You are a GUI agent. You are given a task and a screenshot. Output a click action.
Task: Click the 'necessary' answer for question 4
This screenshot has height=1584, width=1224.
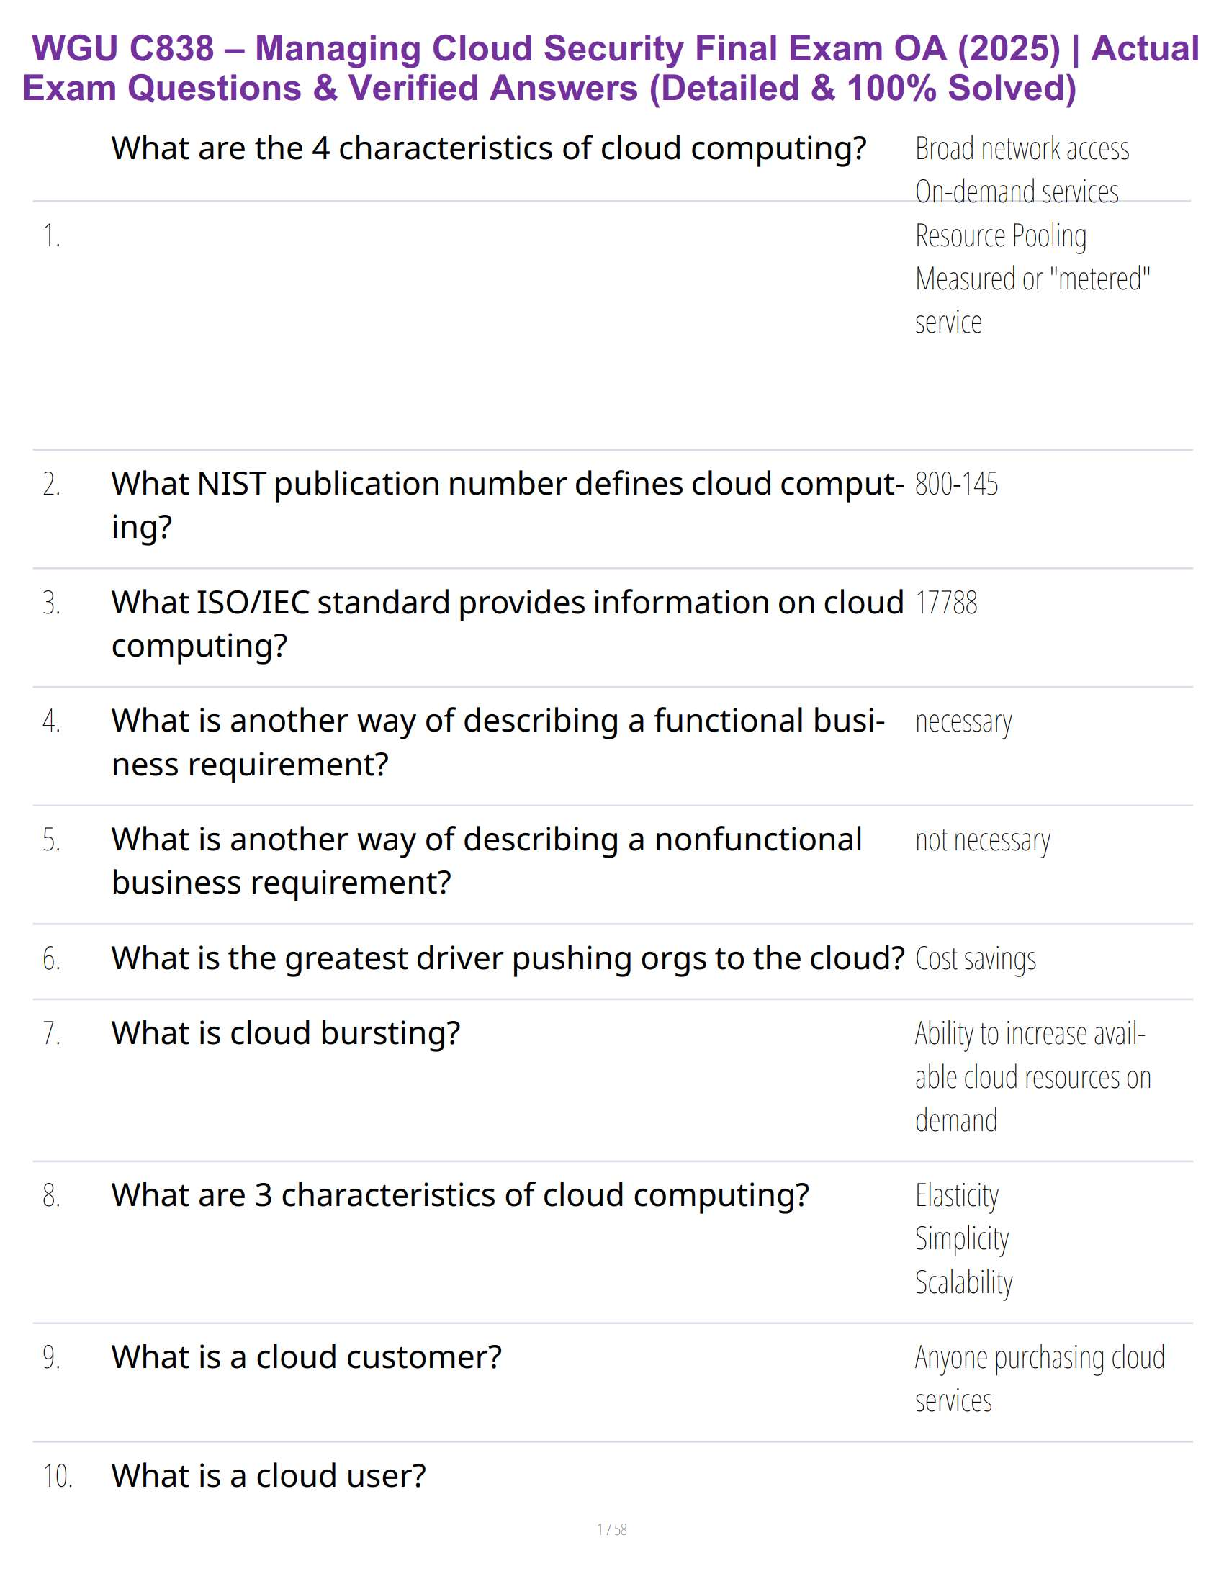pyautogui.click(x=963, y=722)
